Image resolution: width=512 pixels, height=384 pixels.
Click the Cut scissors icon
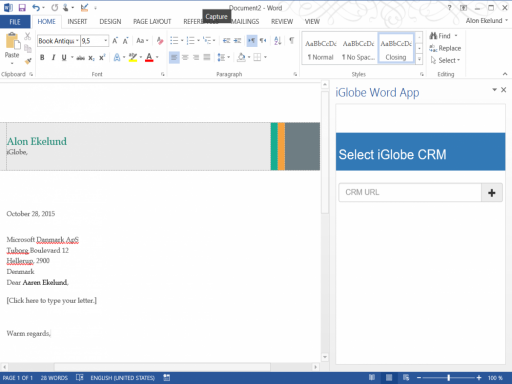click(28, 36)
